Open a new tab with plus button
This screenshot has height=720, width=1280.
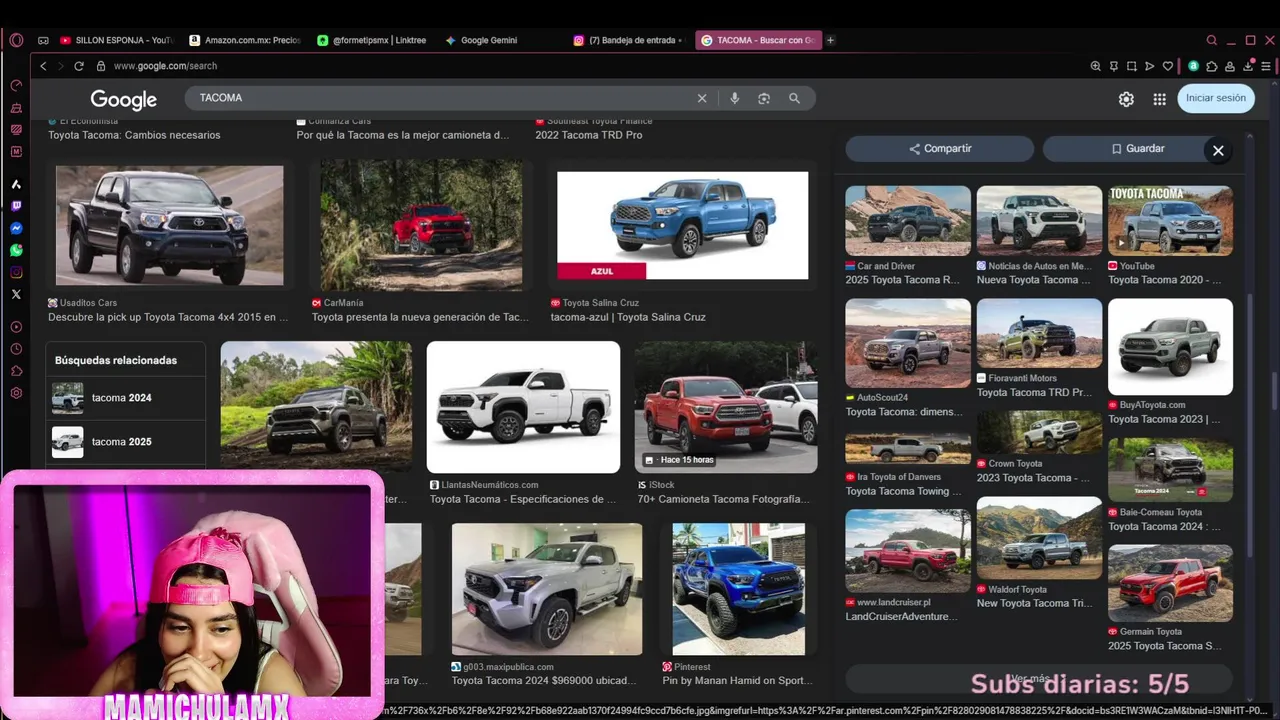tap(830, 40)
